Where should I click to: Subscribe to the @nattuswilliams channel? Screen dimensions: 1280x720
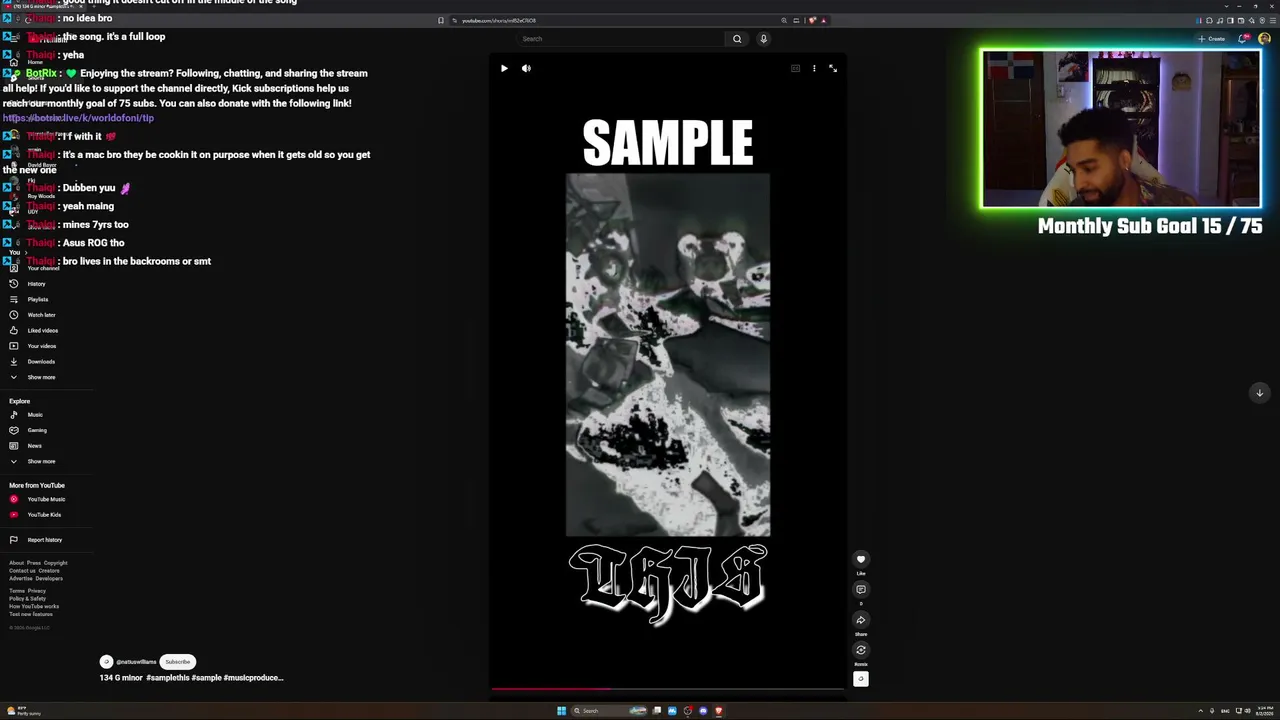click(177, 662)
